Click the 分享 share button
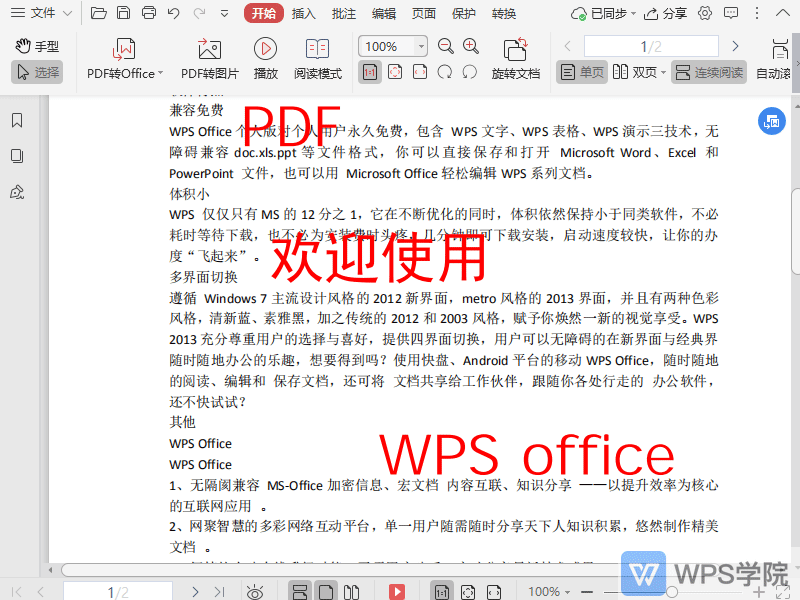 665,13
